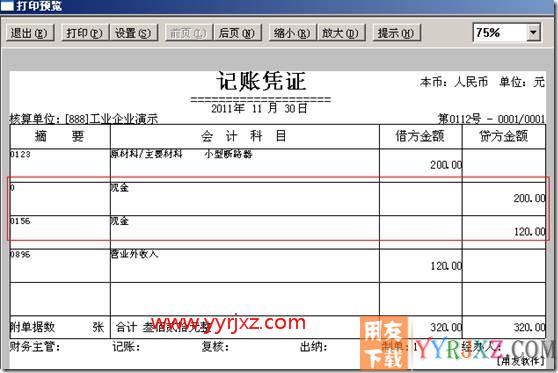Image resolution: width=558 pixels, height=373 pixels.
Task: Click the 退出(E) exit button
Action: [30, 33]
